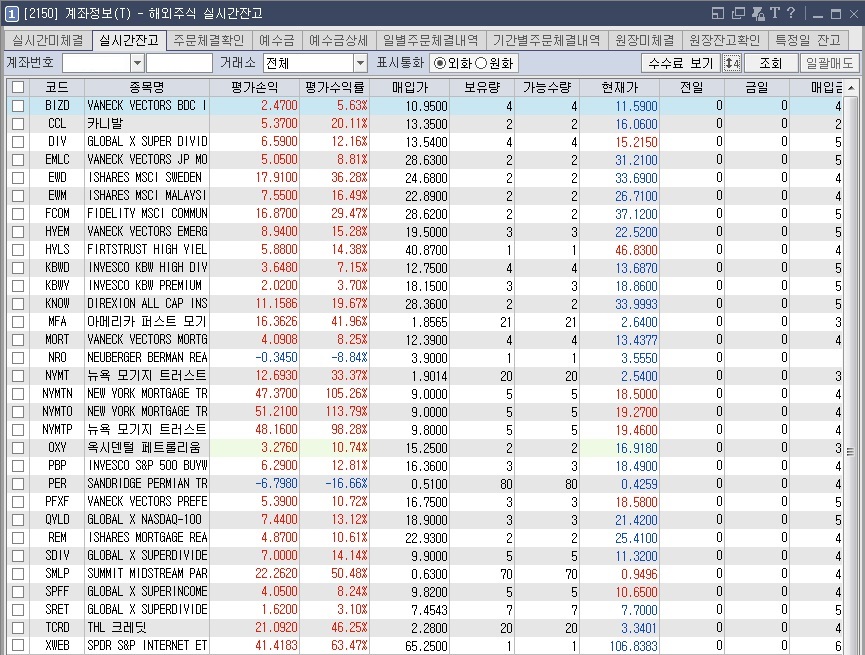Check the EWD row checkbox
The width and height of the screenshot is (865, 655).
pos(18,178)
